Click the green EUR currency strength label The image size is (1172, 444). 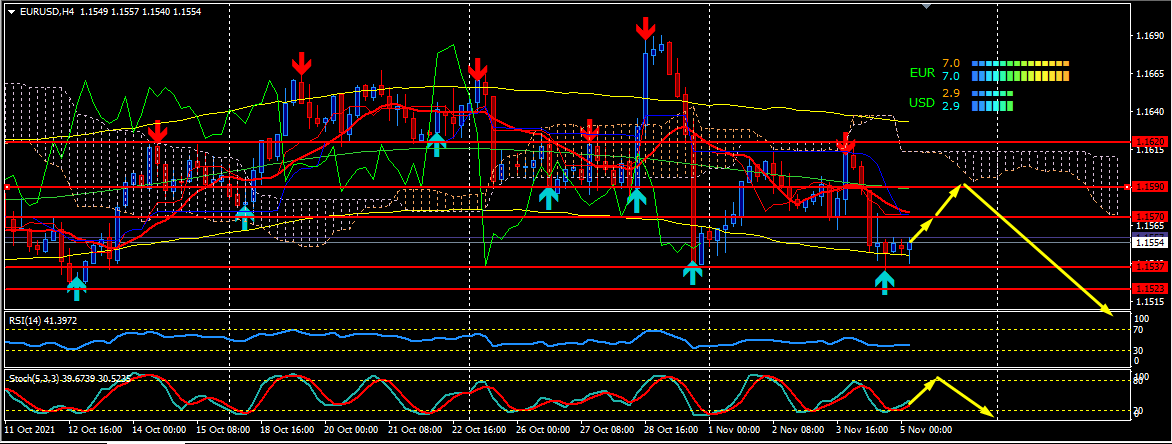click(922, 73)
